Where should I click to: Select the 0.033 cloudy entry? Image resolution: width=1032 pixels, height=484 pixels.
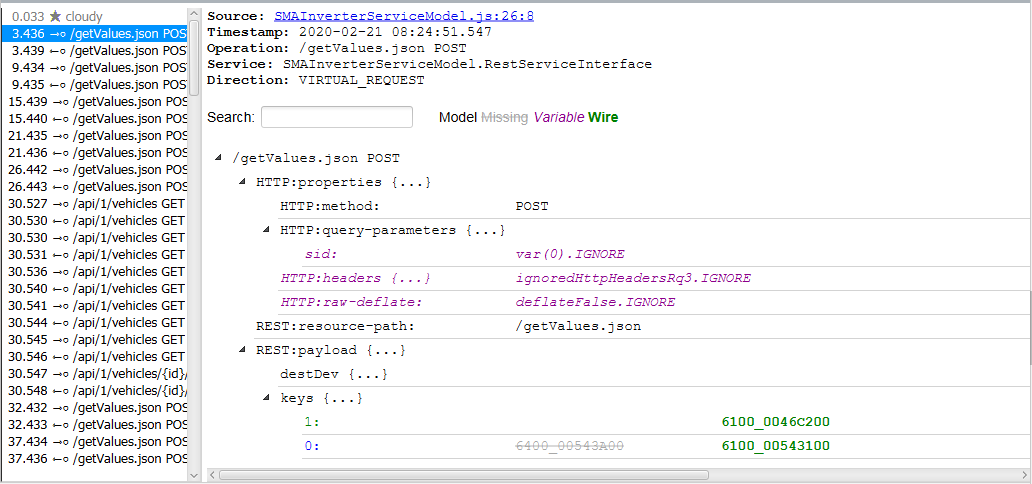(95, 16)
